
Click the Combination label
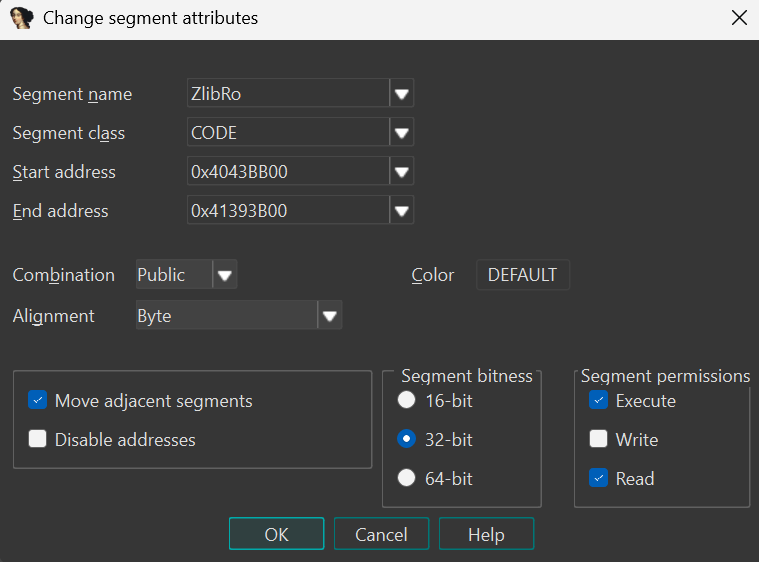(x=63, y=275)
